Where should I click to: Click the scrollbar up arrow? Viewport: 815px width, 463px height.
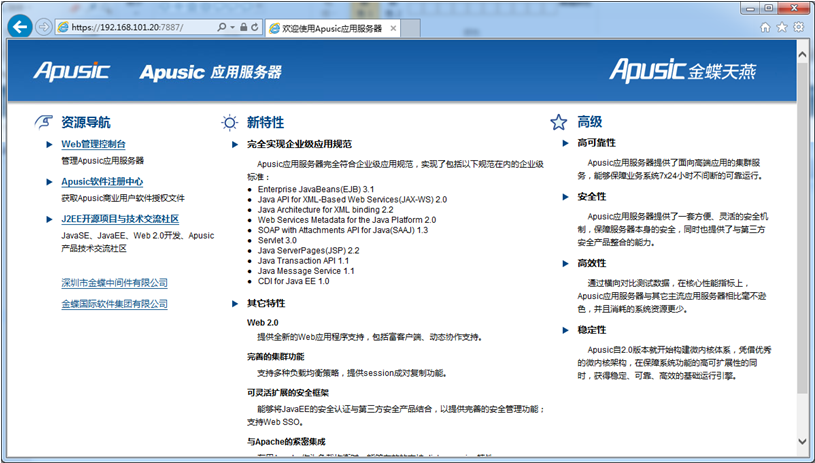[803, 55]
